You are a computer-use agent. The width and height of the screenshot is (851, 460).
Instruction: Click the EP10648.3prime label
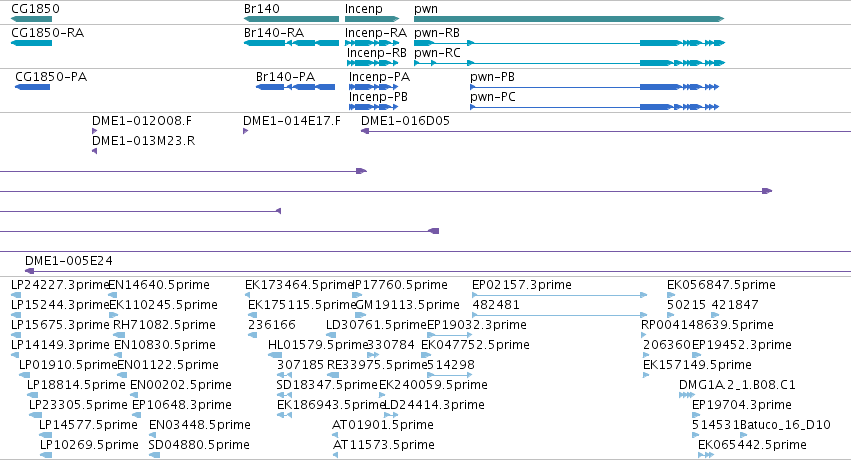click(x=182, y=405)
